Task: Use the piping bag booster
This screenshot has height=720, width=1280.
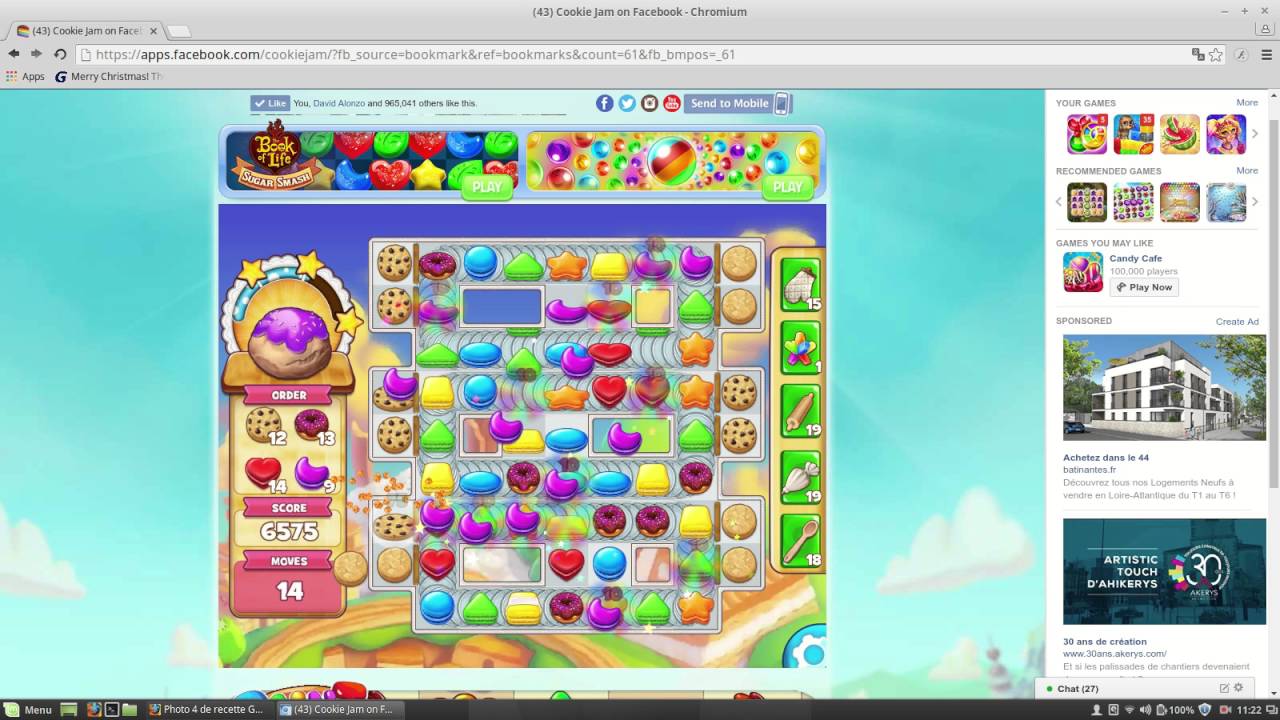Action: coord(800,476)
